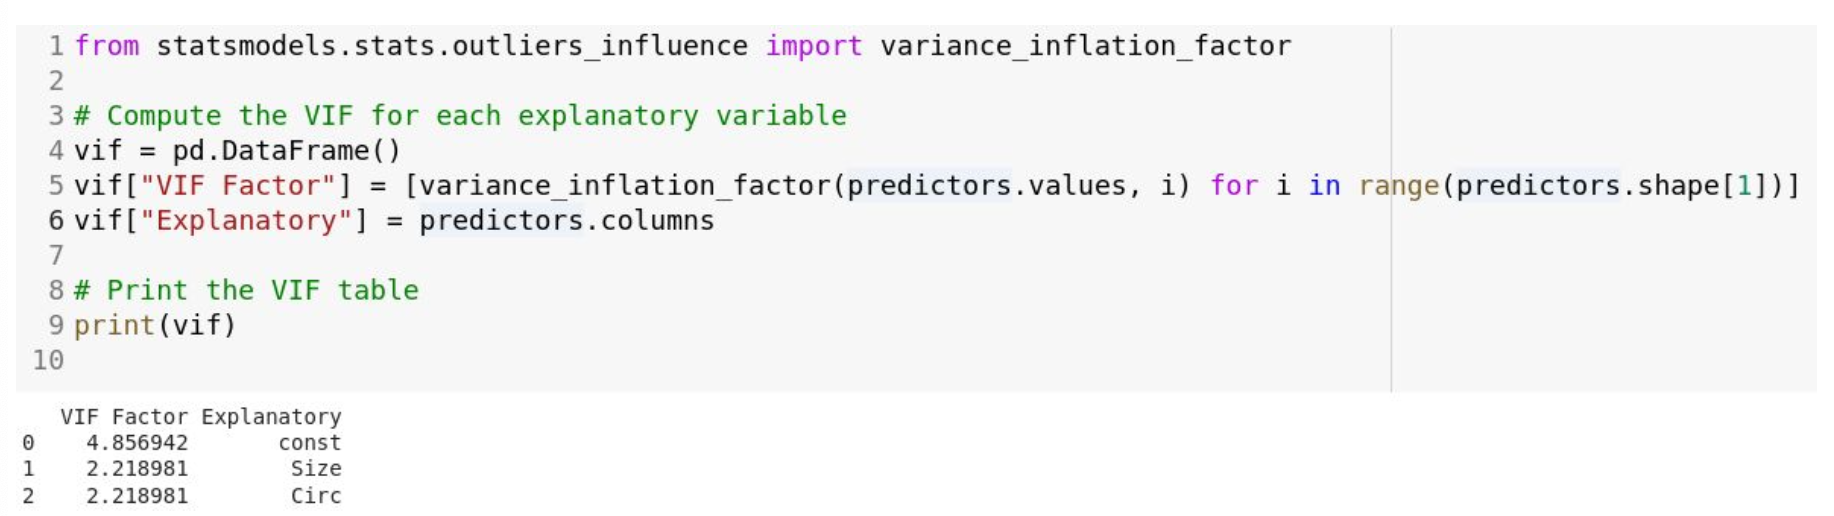The width and height of the screenshot is (1834, 516).
Task: Click the 'from' keyword on line 1
Action: tap(107, 46)
